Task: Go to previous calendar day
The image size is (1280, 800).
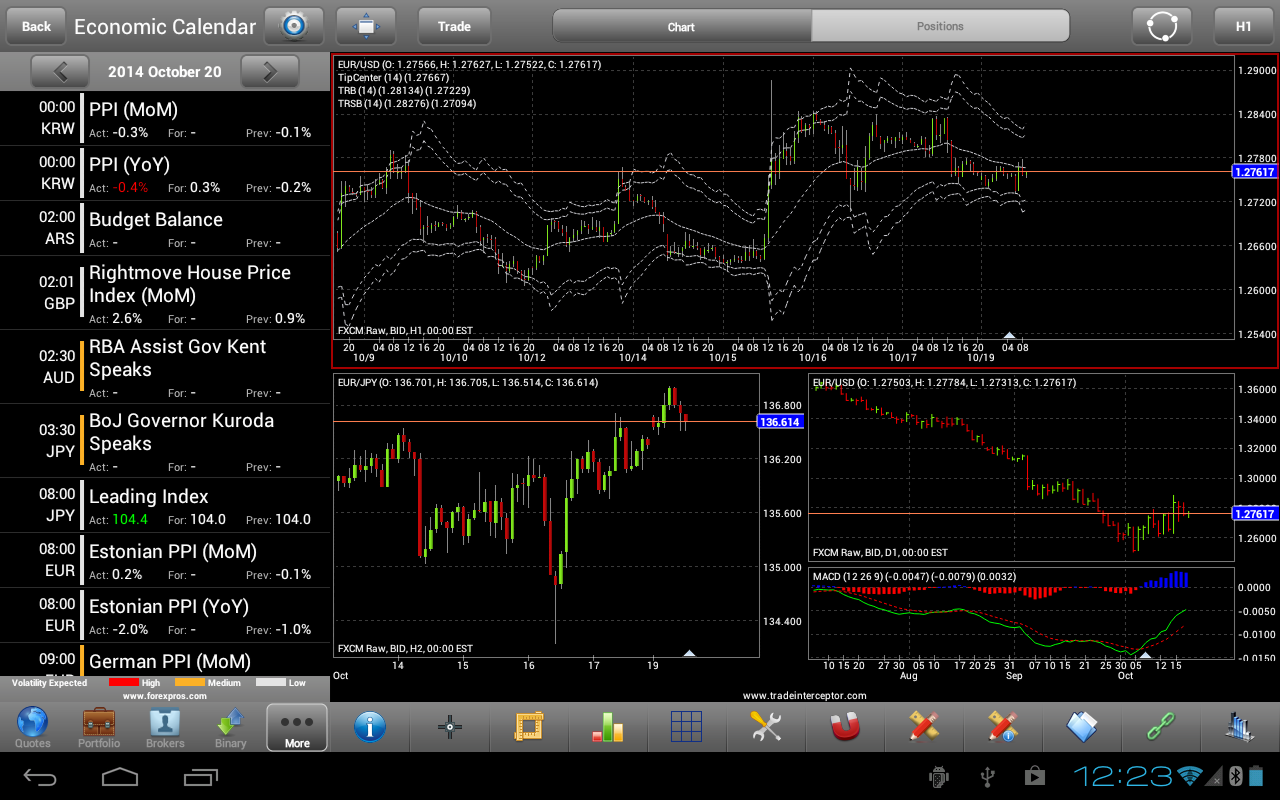Action: point(60,71)
